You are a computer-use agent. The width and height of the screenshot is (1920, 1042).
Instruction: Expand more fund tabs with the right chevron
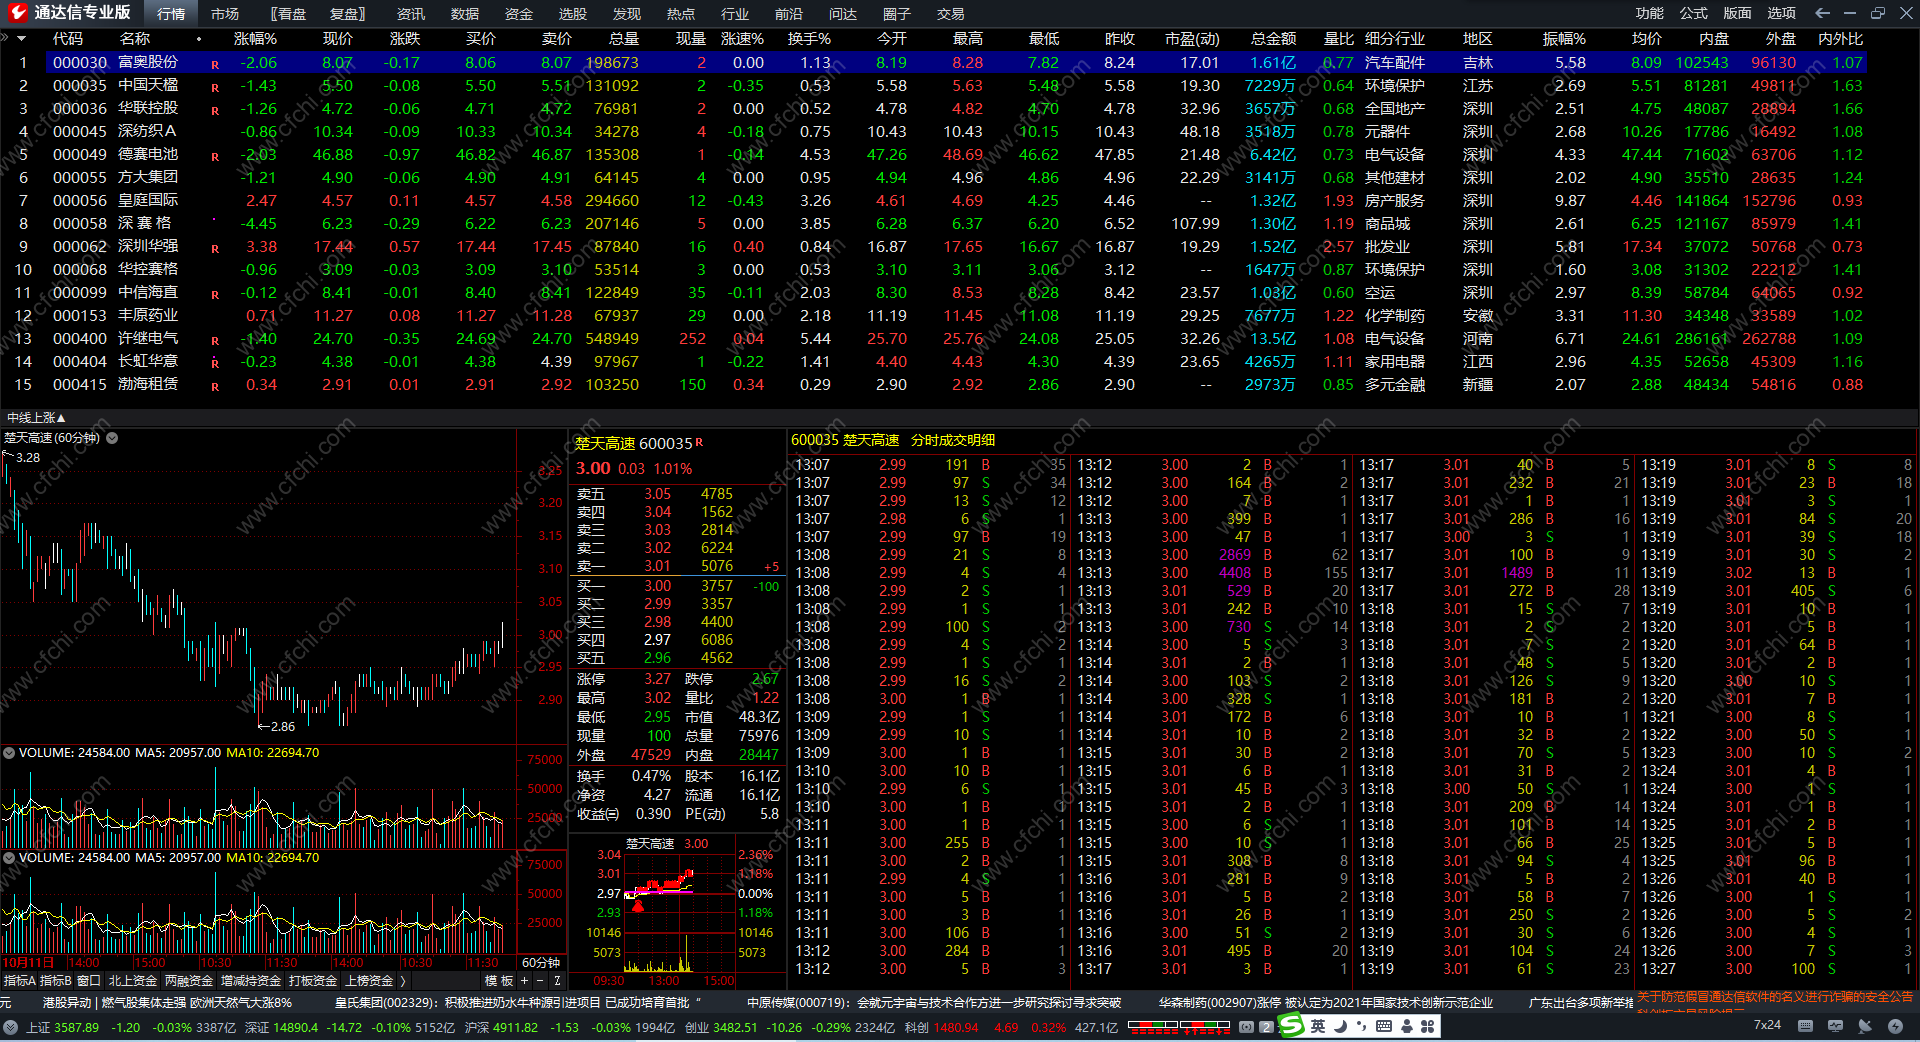pyautogui.click(x=403, y=981)
